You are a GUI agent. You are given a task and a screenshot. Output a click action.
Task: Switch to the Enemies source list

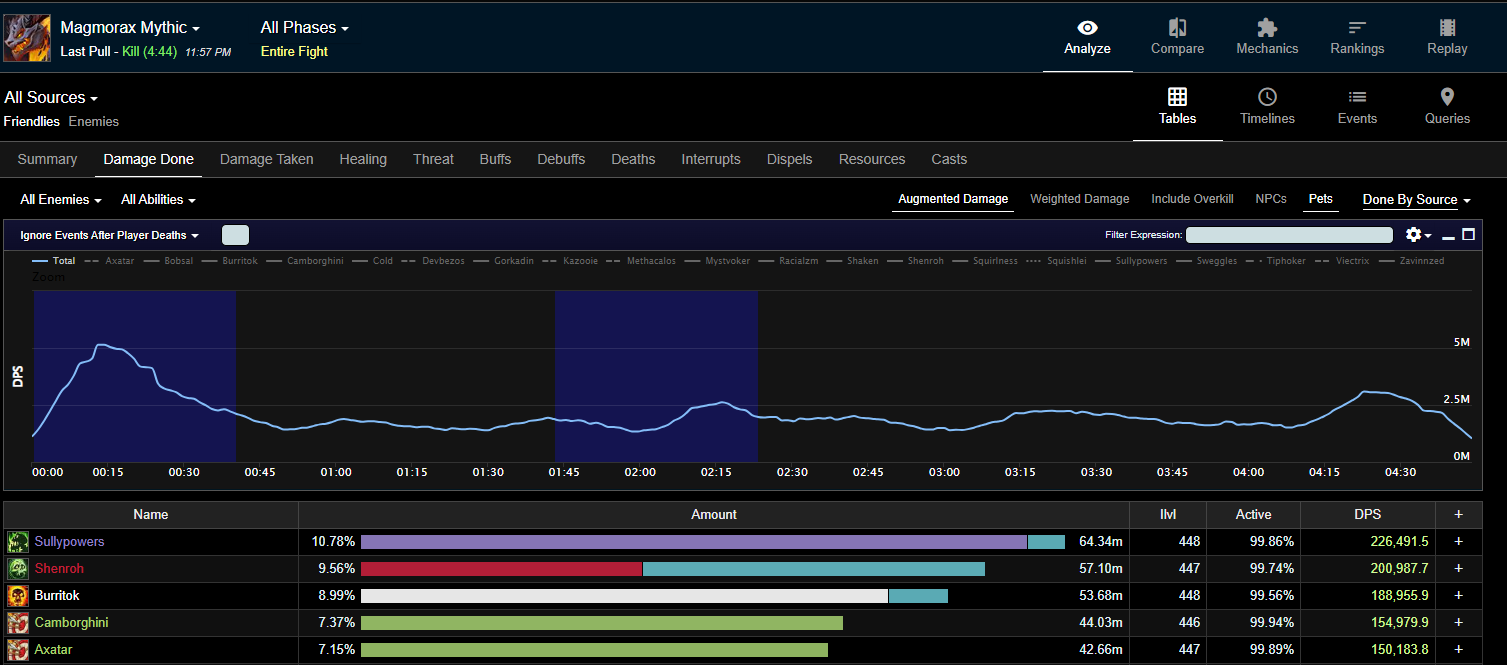(93, 120)
